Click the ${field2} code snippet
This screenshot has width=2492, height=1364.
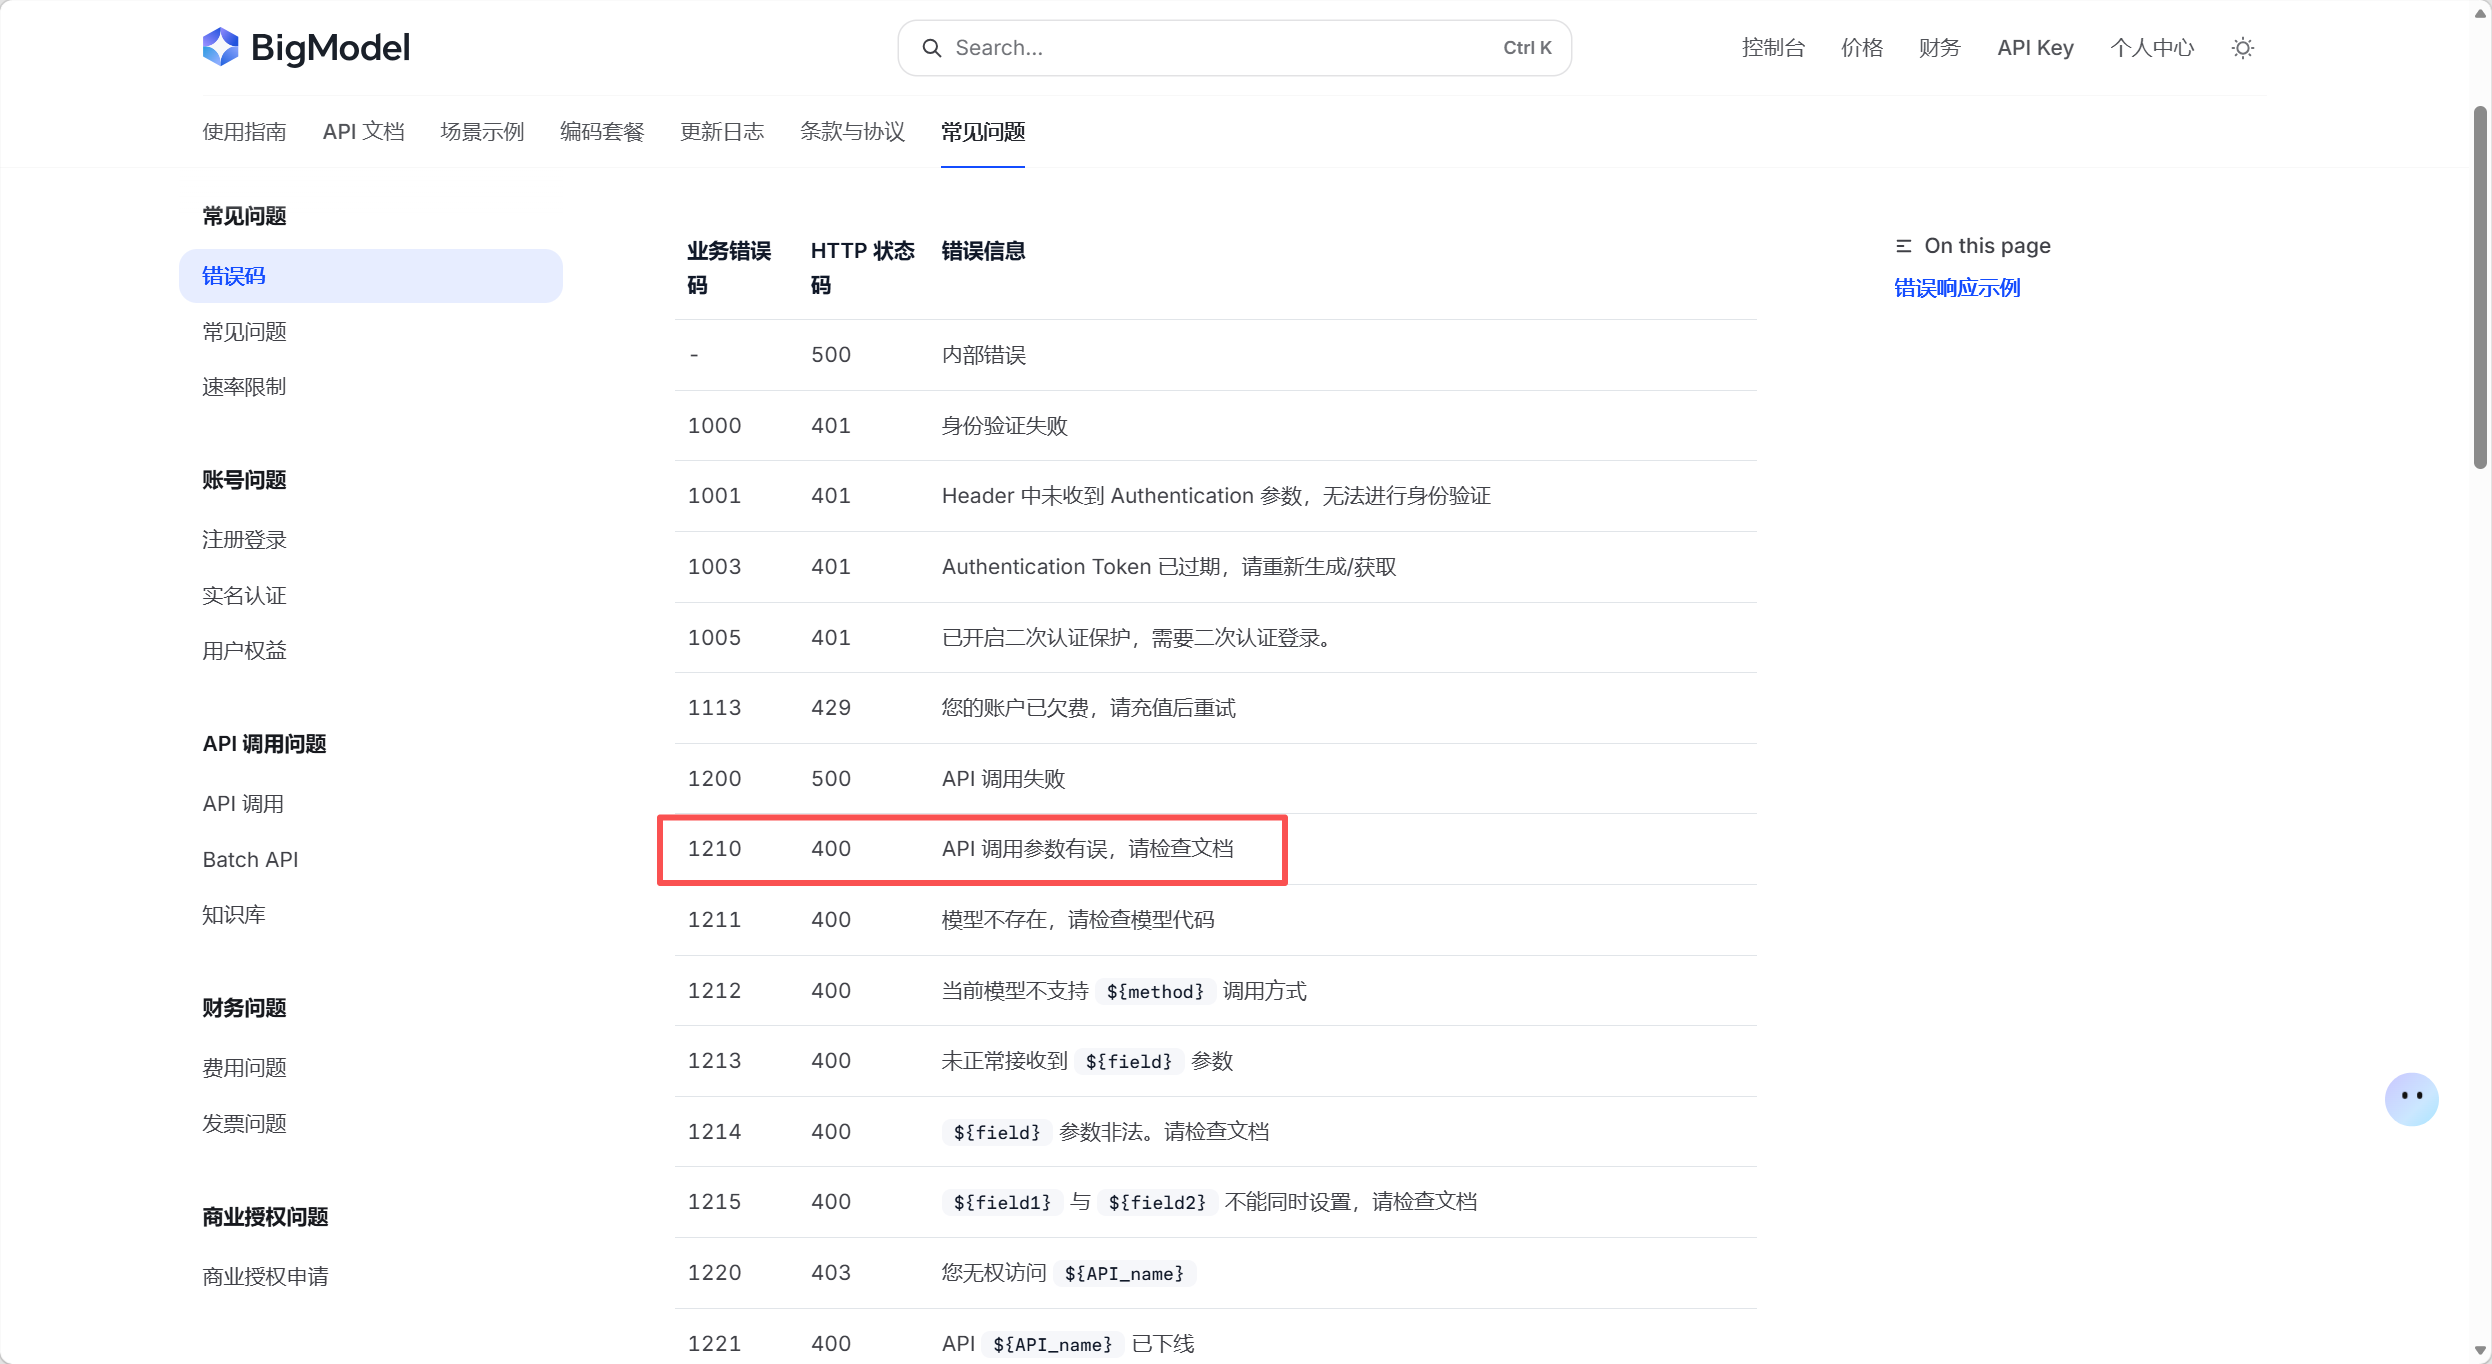click(1157, 1202)
